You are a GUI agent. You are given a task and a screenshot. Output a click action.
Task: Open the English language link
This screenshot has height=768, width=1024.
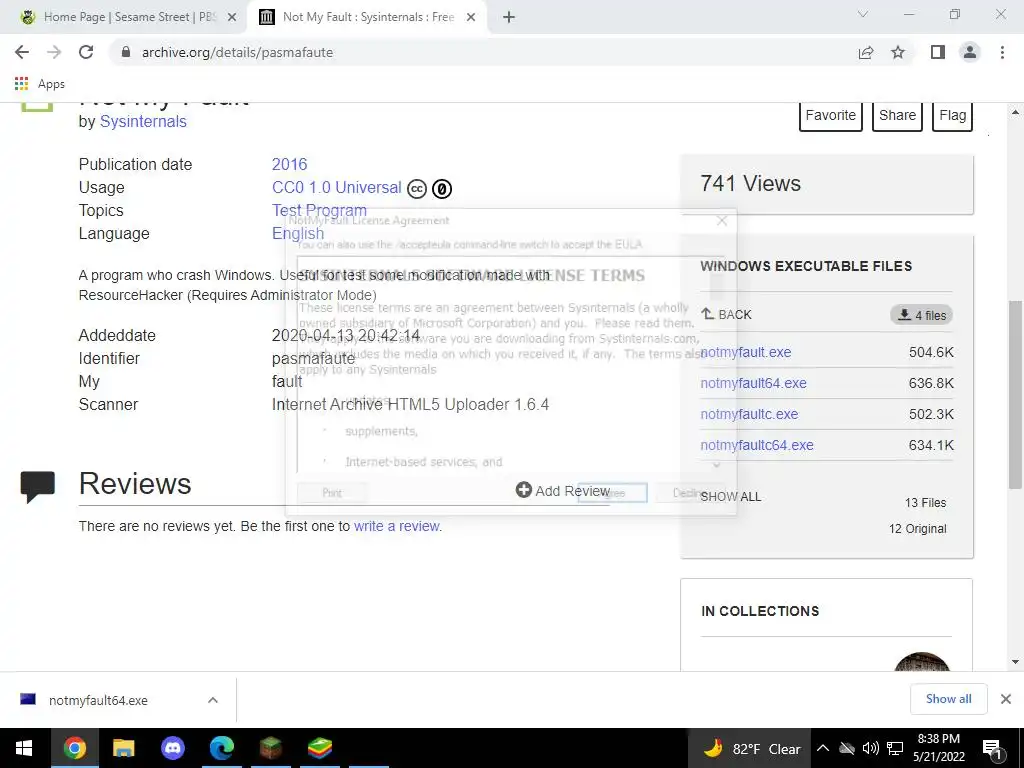pyautogui.click(x=298, y=233)
